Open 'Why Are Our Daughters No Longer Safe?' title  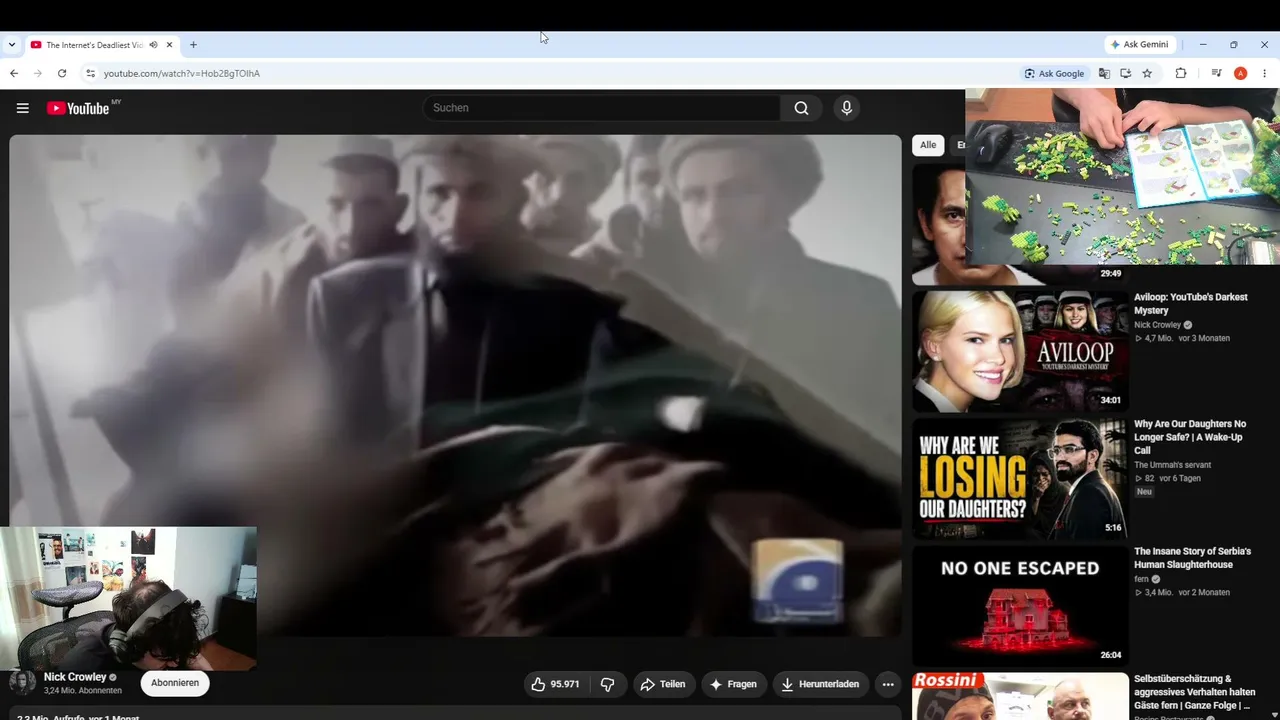tap(1191, 437)
